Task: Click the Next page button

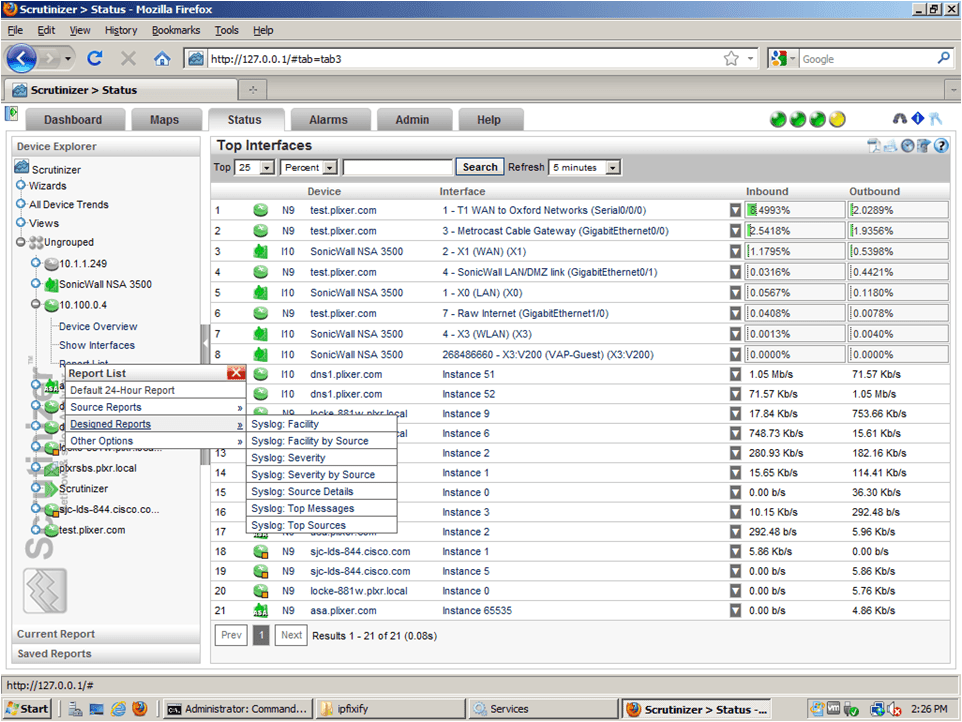Action: [291, 635]
